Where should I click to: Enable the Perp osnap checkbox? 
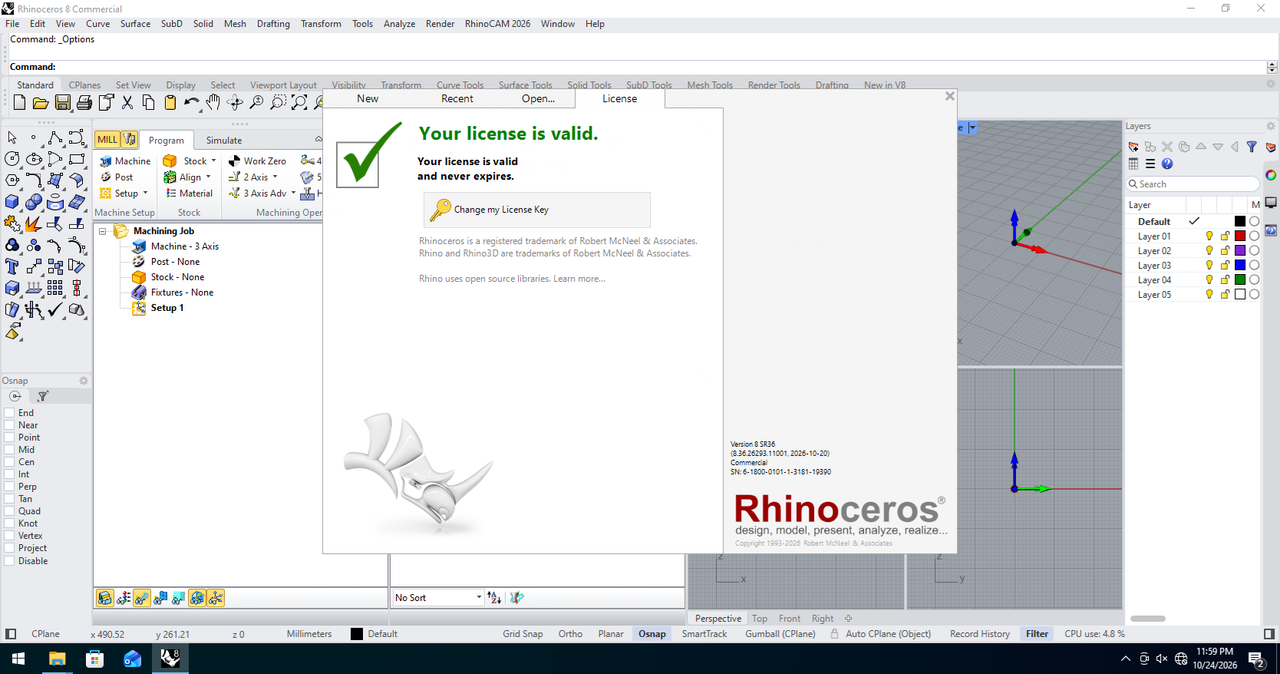tap(10, 487)
